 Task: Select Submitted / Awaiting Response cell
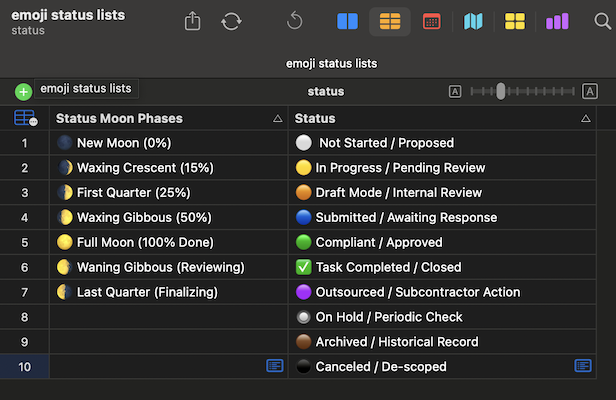(442, 217)
